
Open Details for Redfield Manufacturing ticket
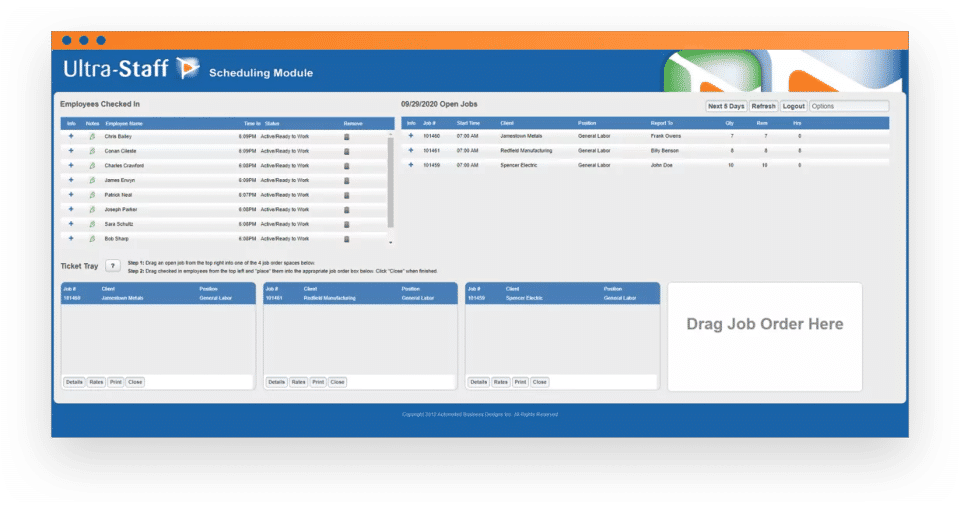click(276, 382)
